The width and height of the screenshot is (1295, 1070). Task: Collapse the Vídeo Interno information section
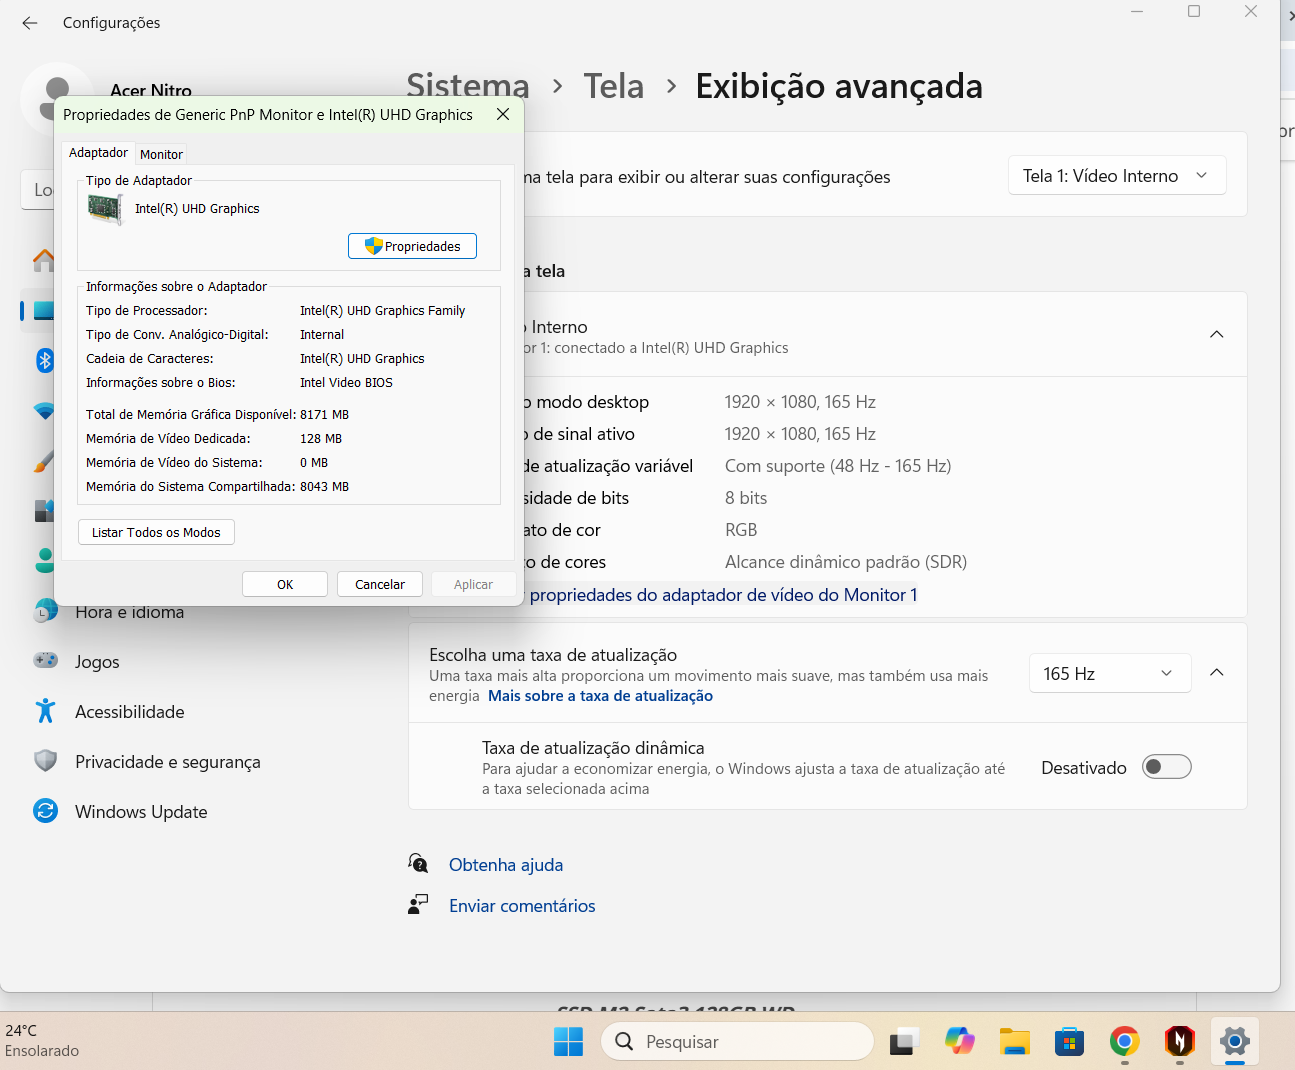[x=1217, y=334]
